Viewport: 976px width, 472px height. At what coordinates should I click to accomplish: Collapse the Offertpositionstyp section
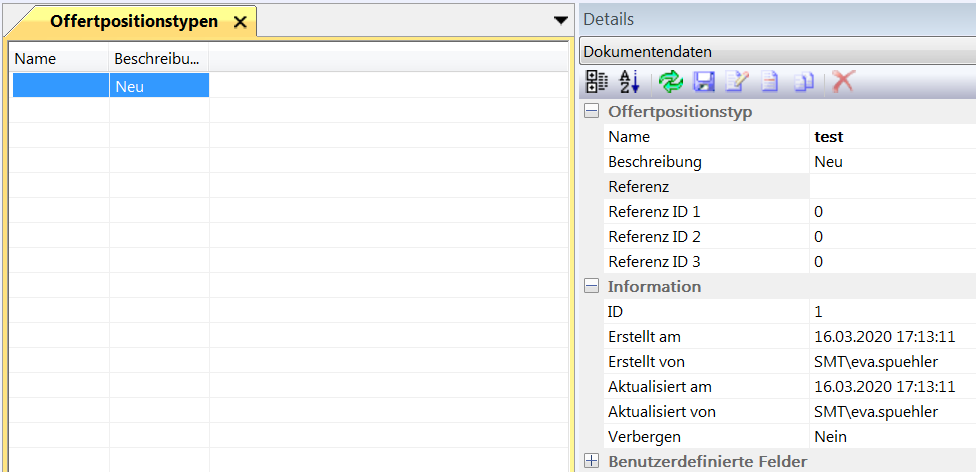point(592,111)
